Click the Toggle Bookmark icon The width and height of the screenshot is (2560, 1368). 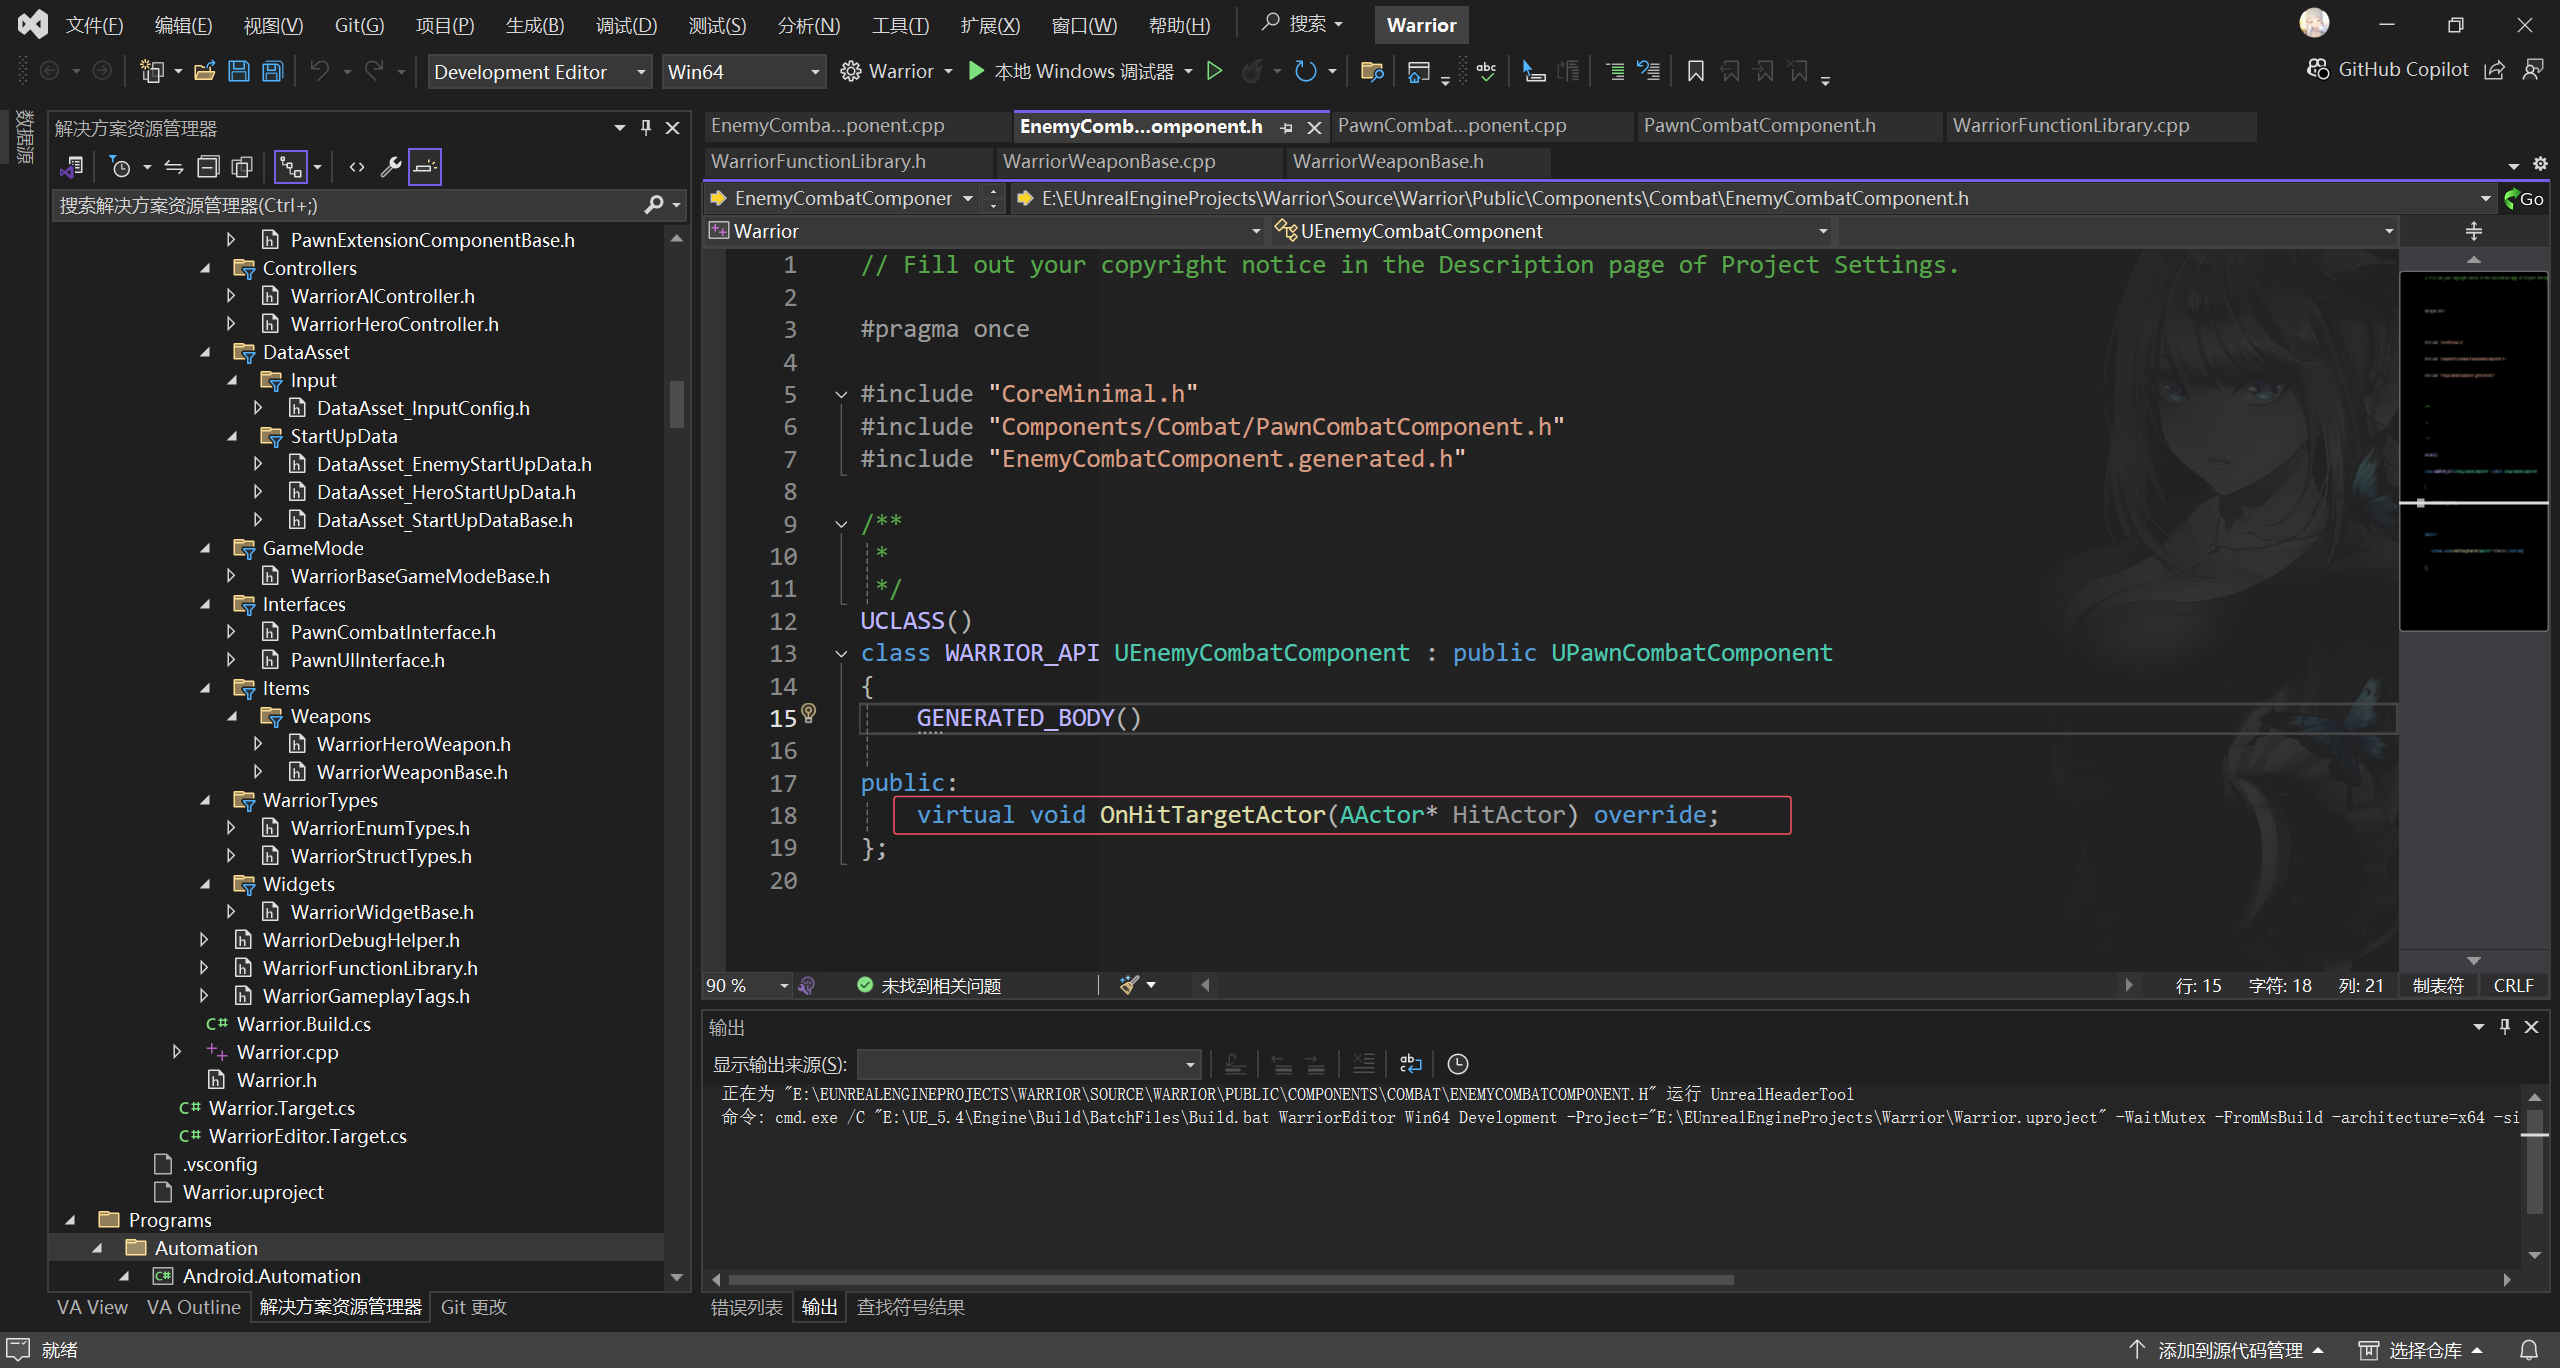(1695, 71)
